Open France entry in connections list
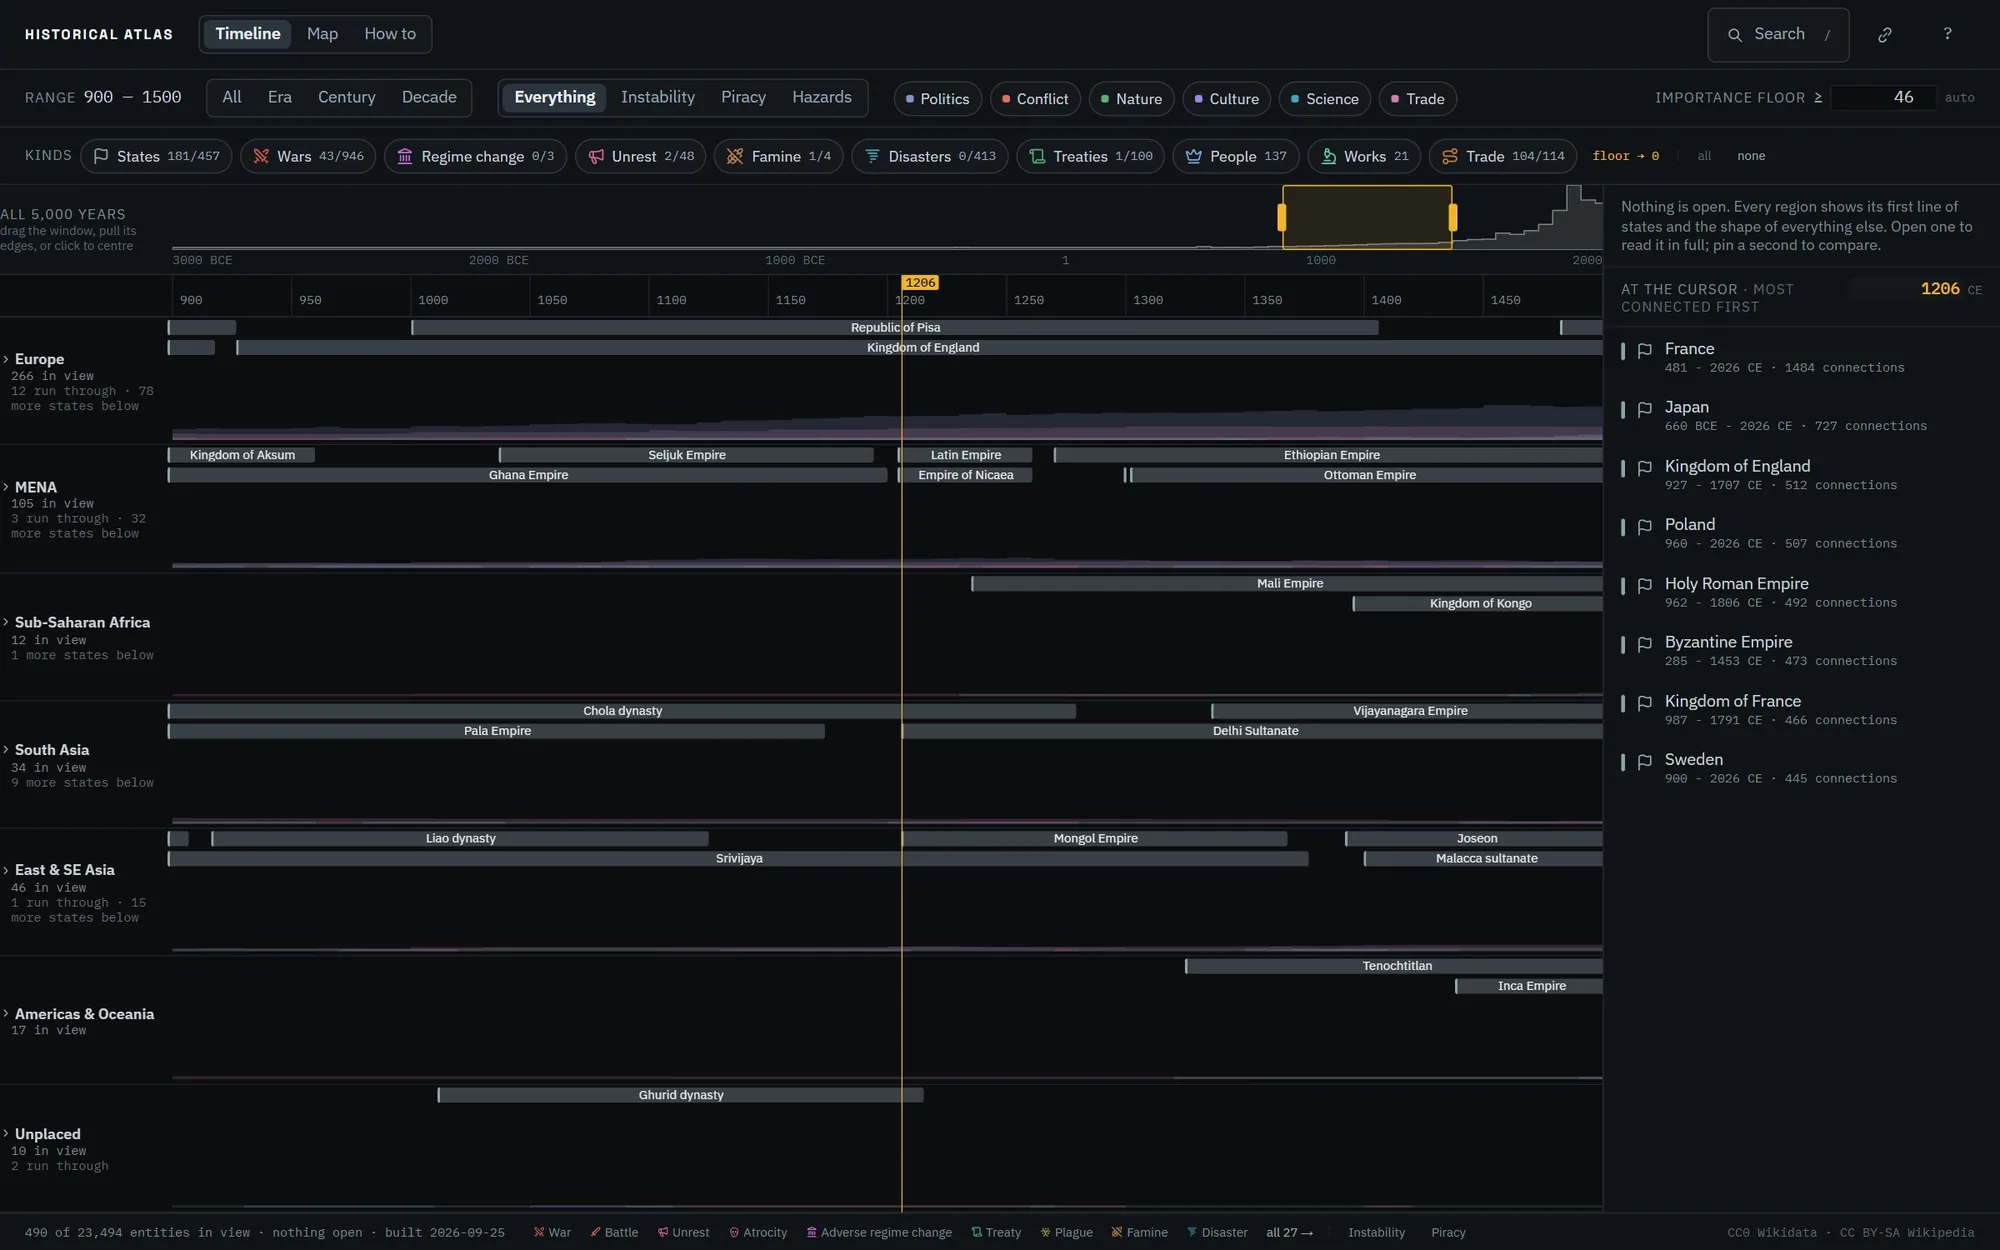 click(x=1800, y=357)
